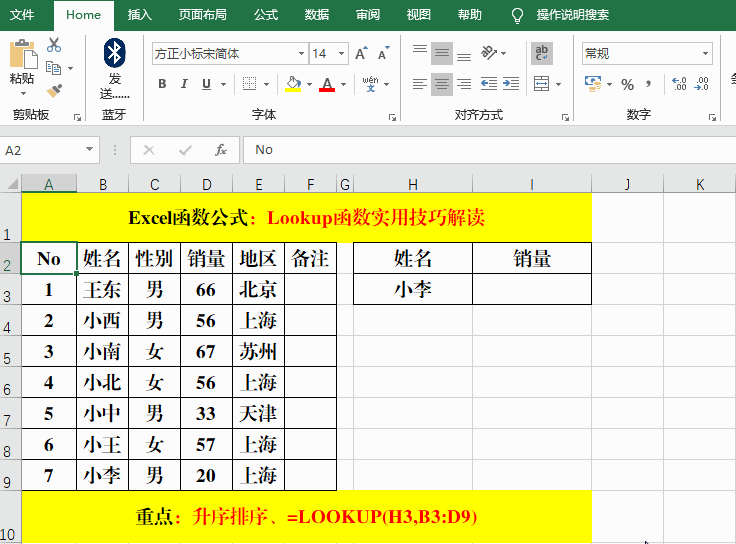Open the font name dropdown
The width and height of the screenshot is (736, 544).
tap(301, 54)
